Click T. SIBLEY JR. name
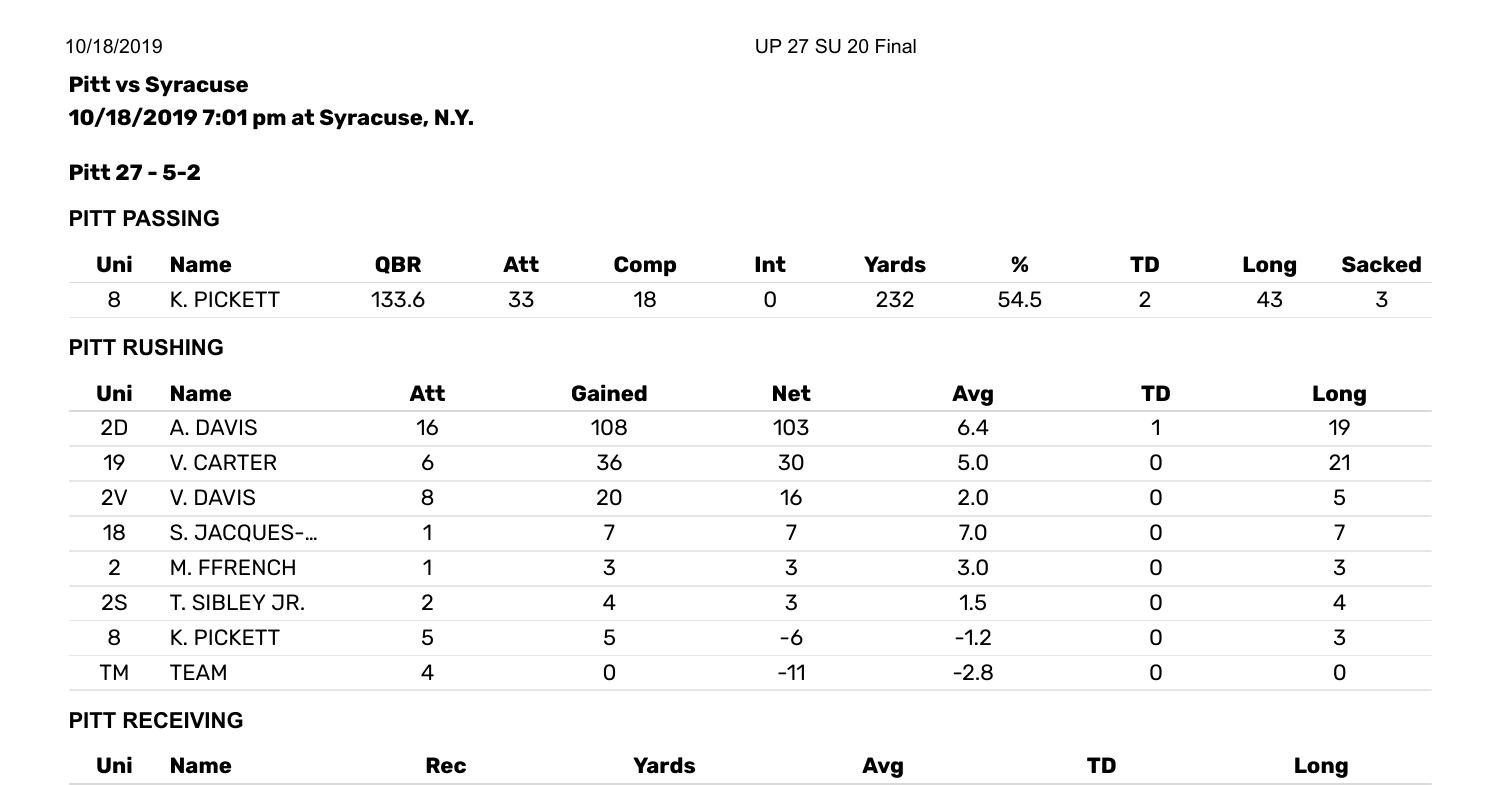Screen dimensions: 1500x785 click(237, 603)
